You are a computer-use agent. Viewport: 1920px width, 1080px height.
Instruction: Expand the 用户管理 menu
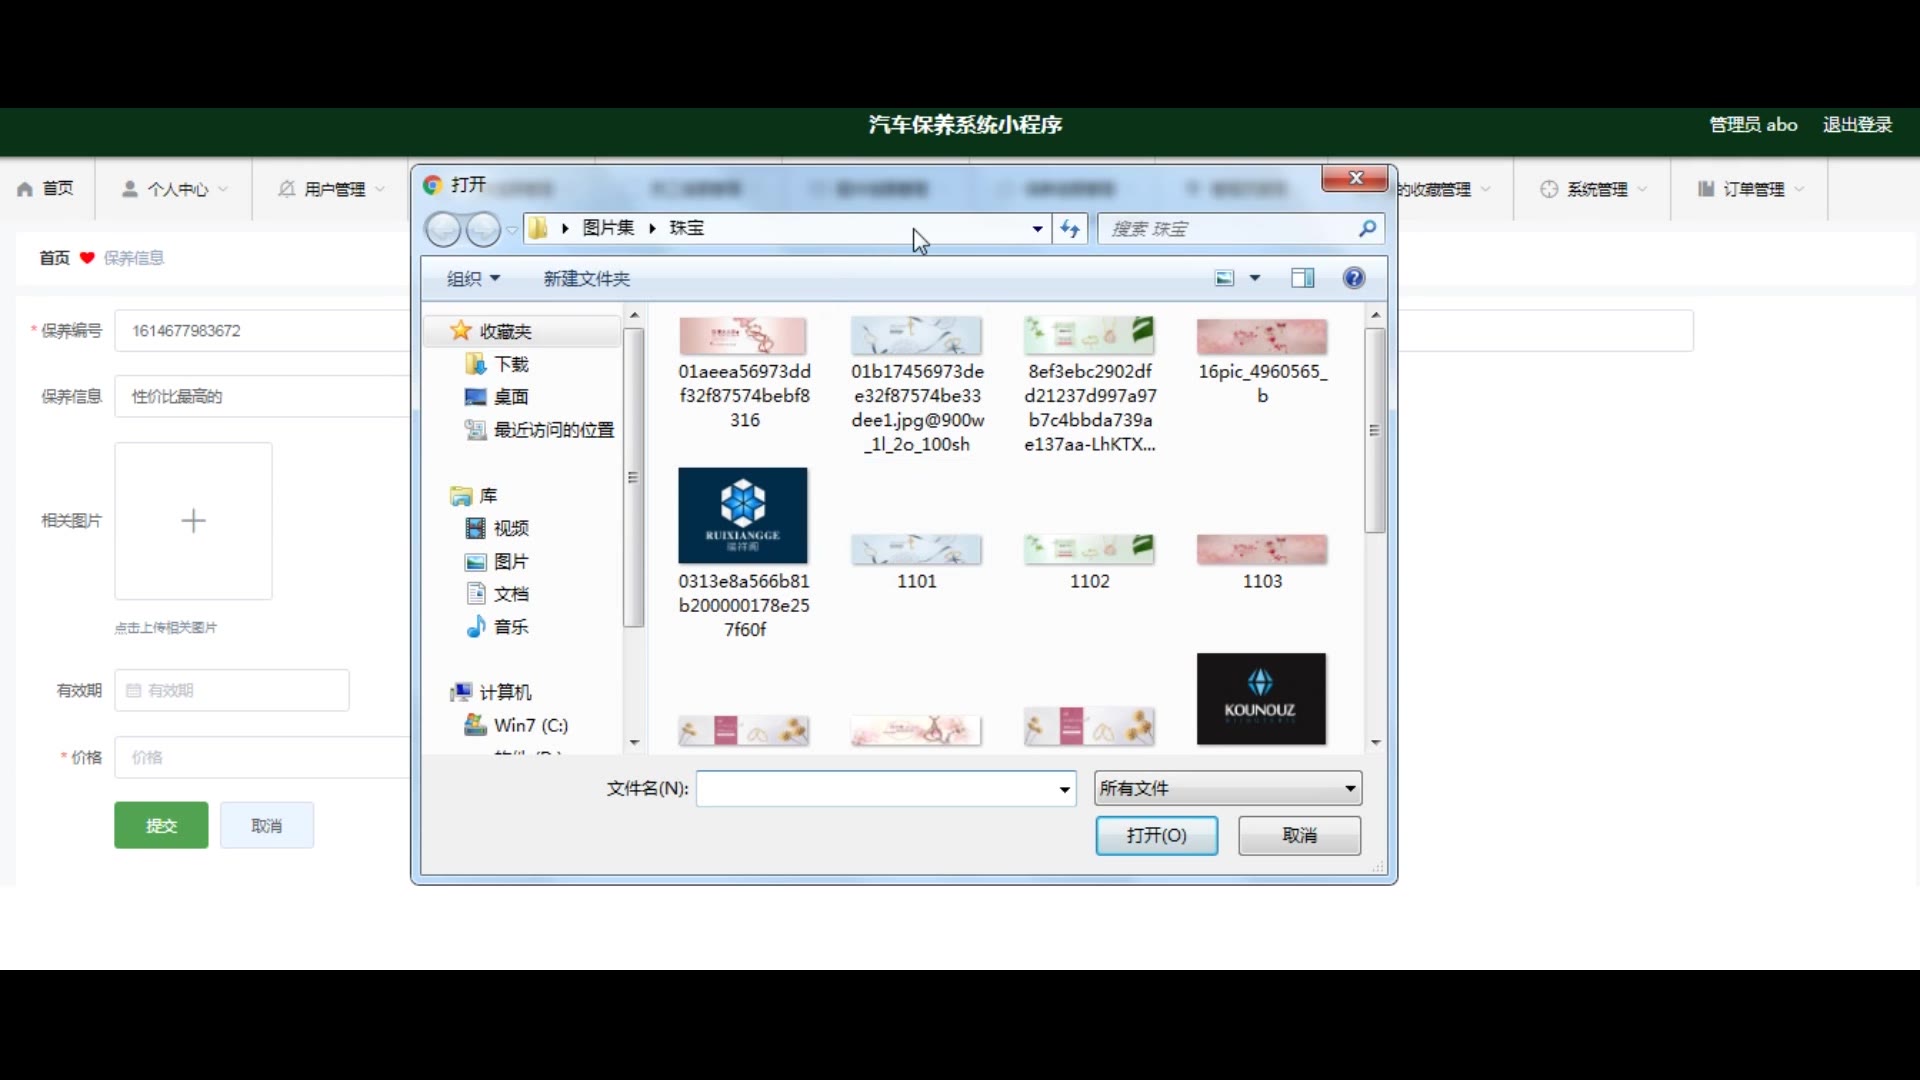click(331, 189)
